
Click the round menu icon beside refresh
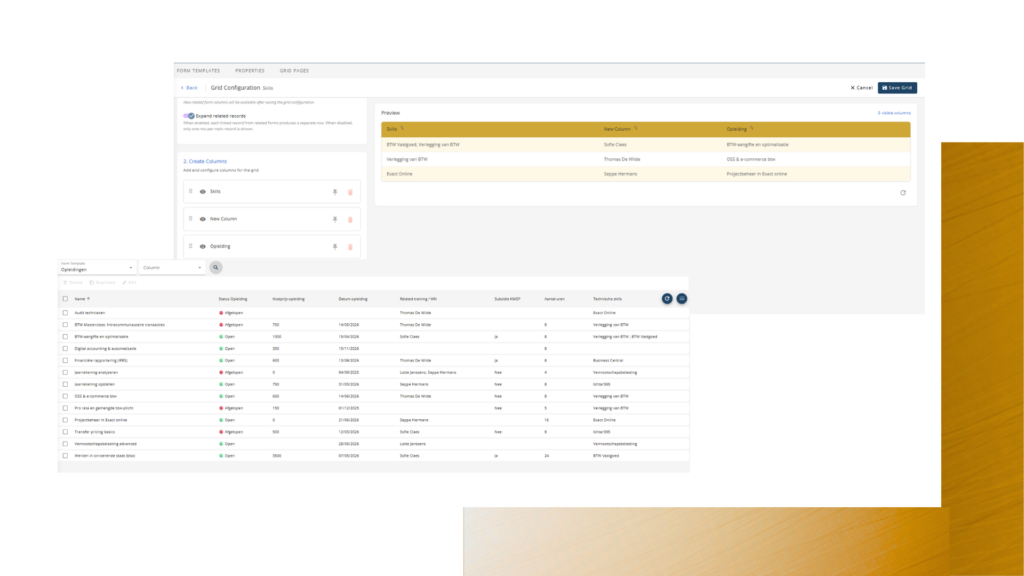pos(682,298)
